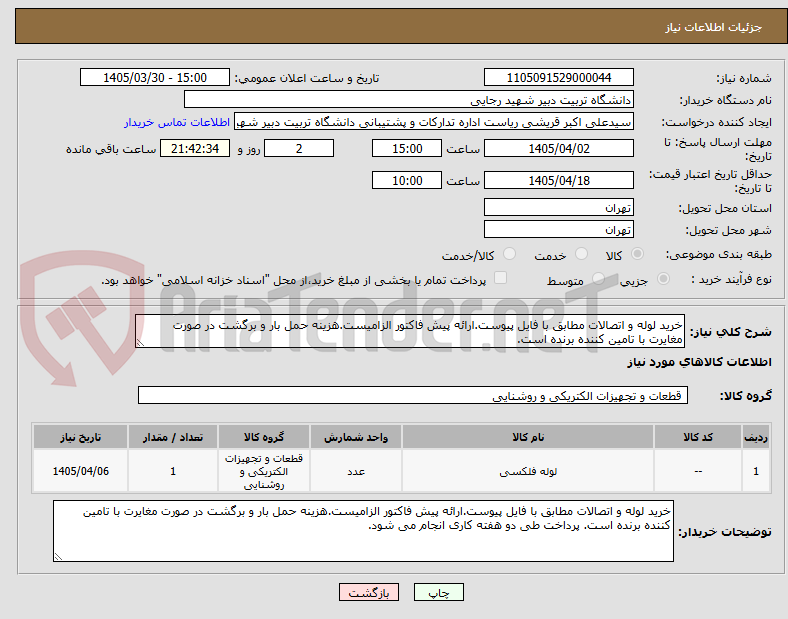Click the 1405/04/06 need date cell
The height and width of the screenshot is (619, 788).
(x=80, y=471)
